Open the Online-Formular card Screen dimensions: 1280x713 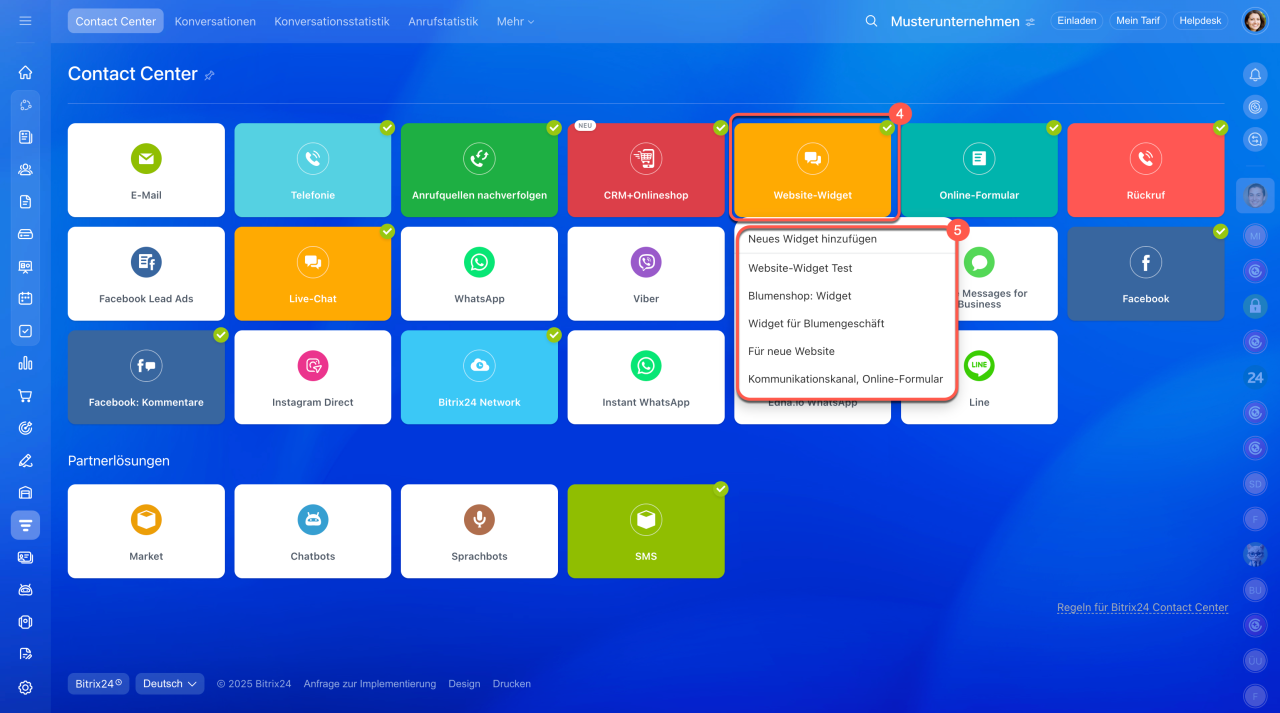tap(979, 170)
